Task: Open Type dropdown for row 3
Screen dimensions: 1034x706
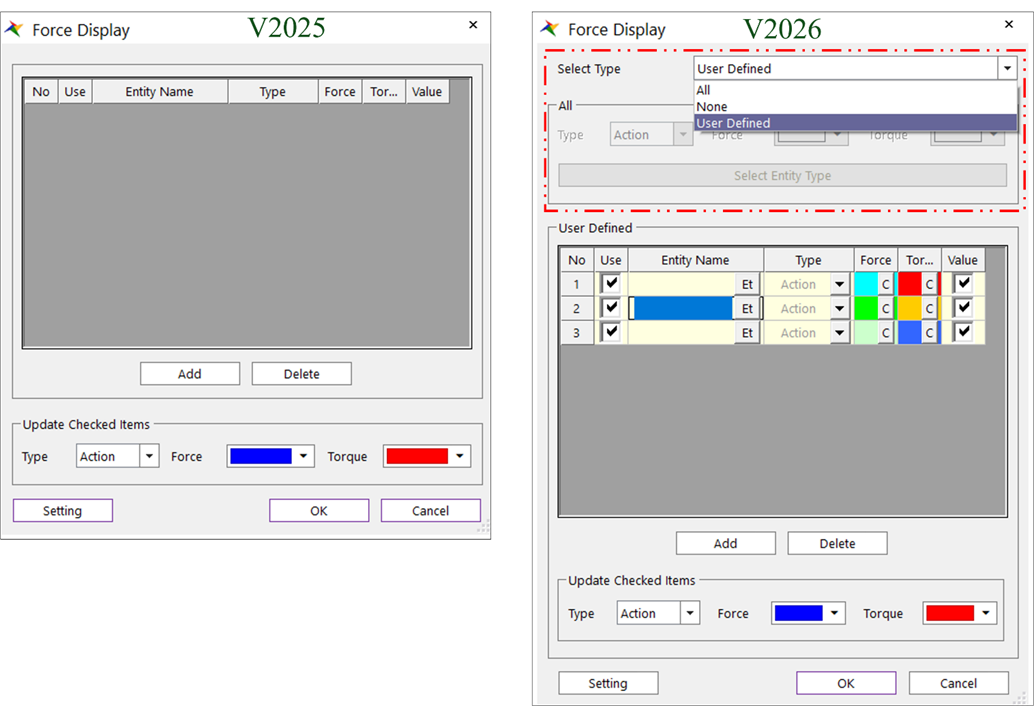Action: [839, 333]
